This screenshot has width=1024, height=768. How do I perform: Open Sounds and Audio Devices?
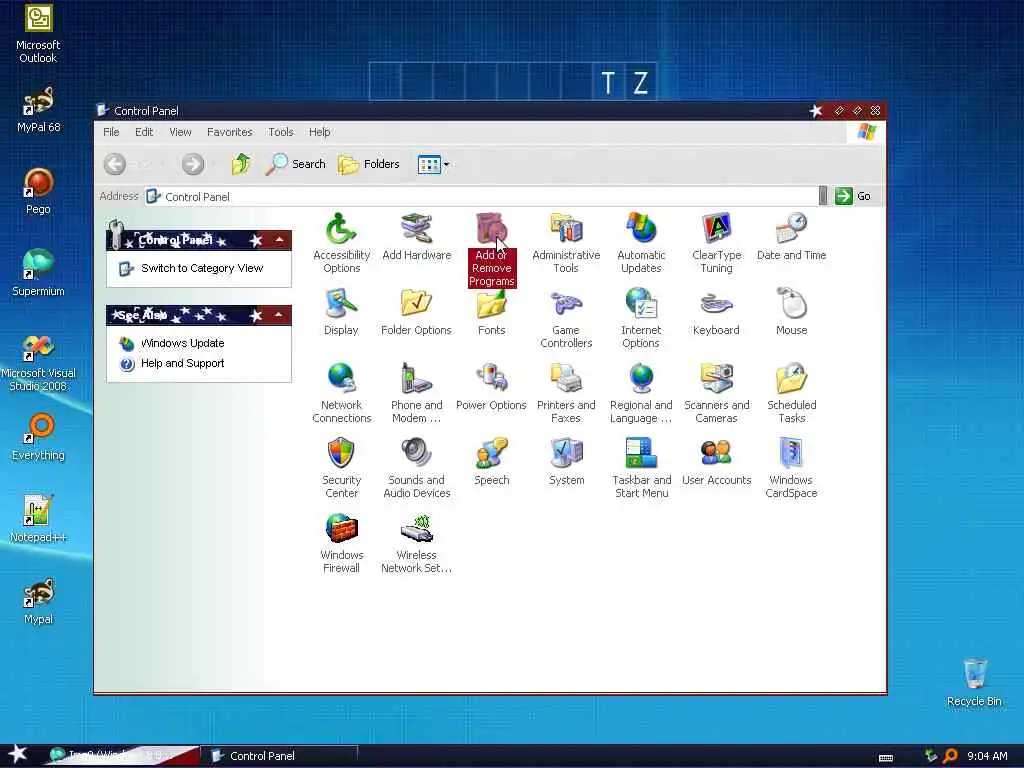click(x=417, y=468)
